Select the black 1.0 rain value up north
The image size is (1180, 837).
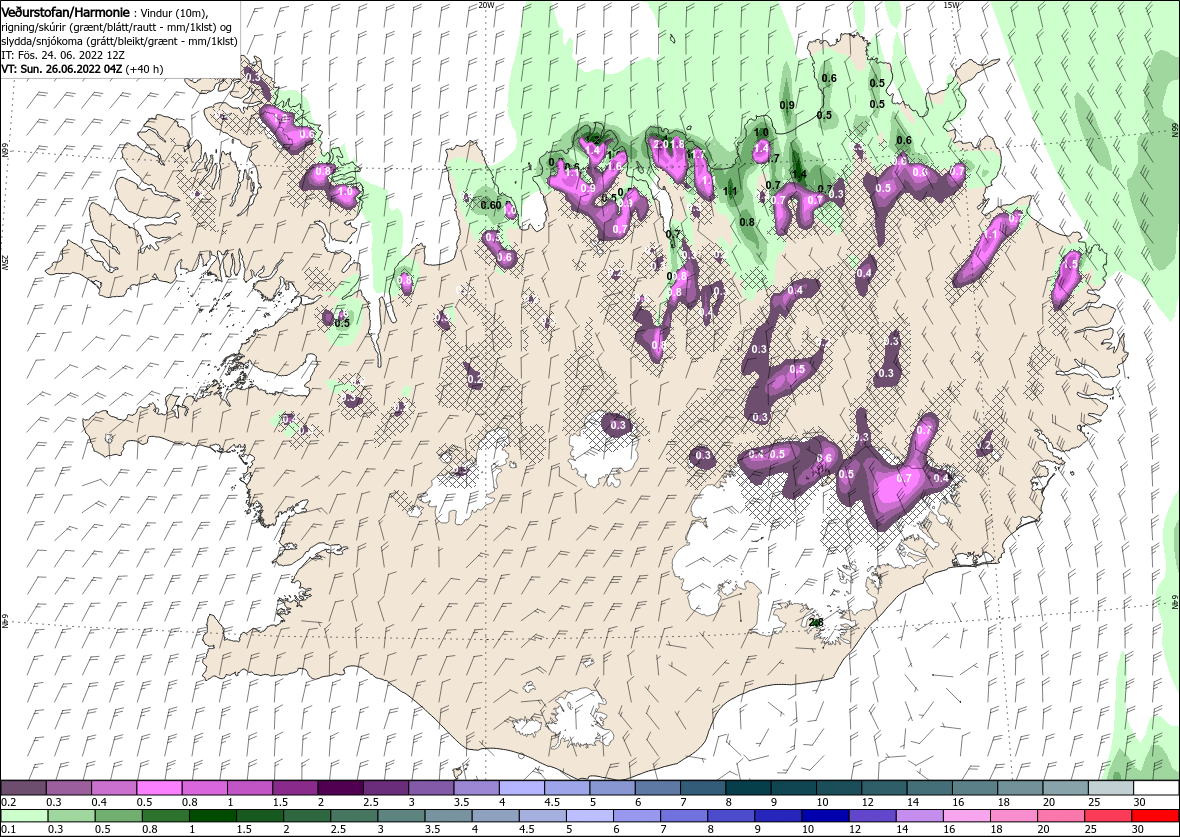tap(762, 132)
